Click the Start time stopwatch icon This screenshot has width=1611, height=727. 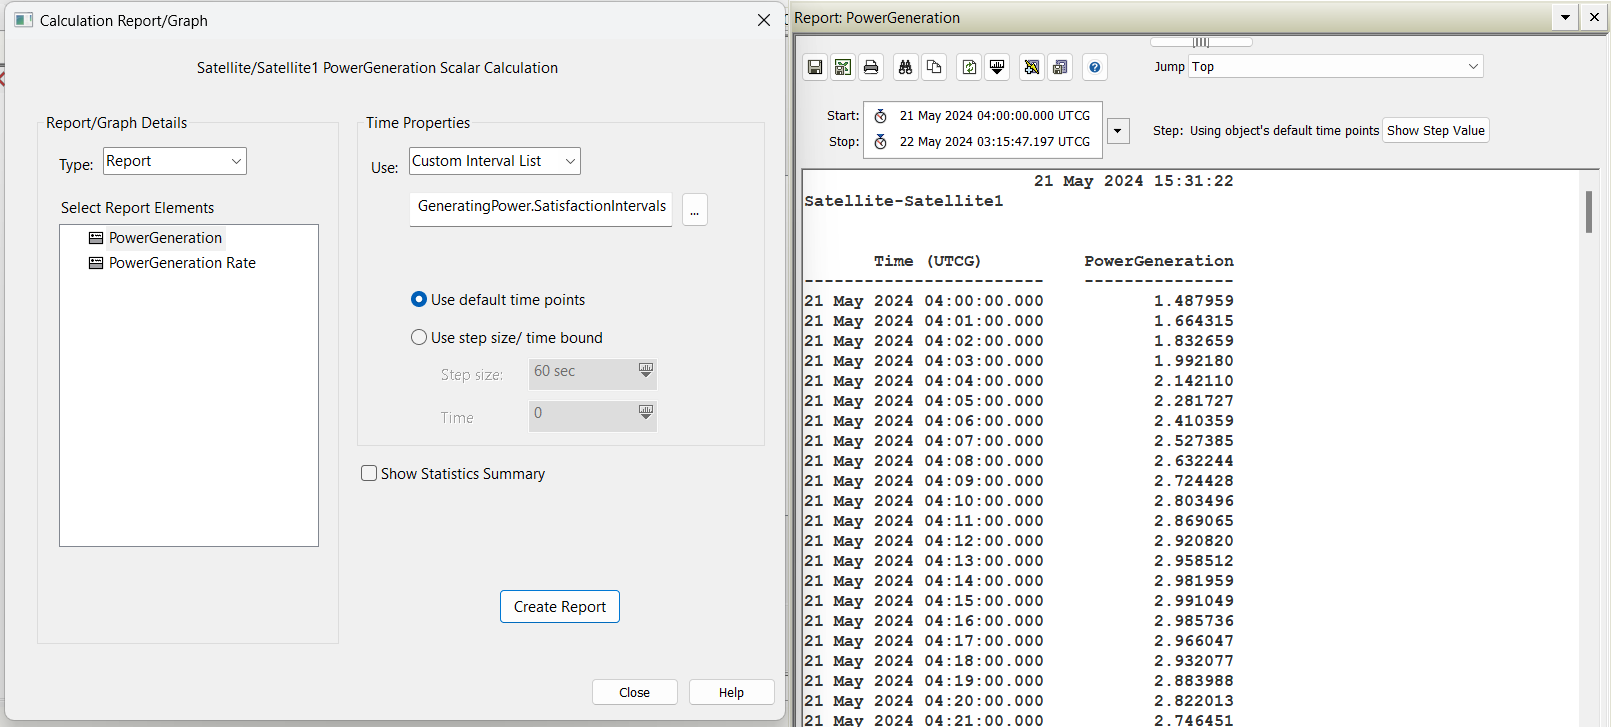click(881, 116)
